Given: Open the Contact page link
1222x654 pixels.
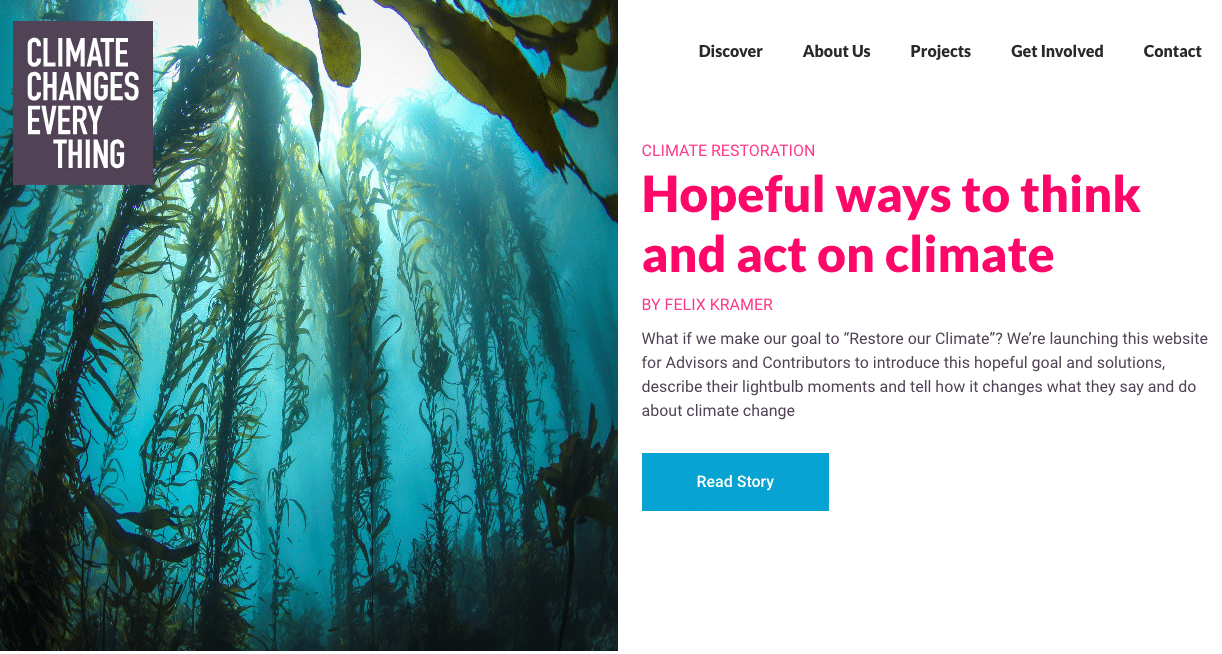Looking at the screenshot, I should tap(1172, 52).
